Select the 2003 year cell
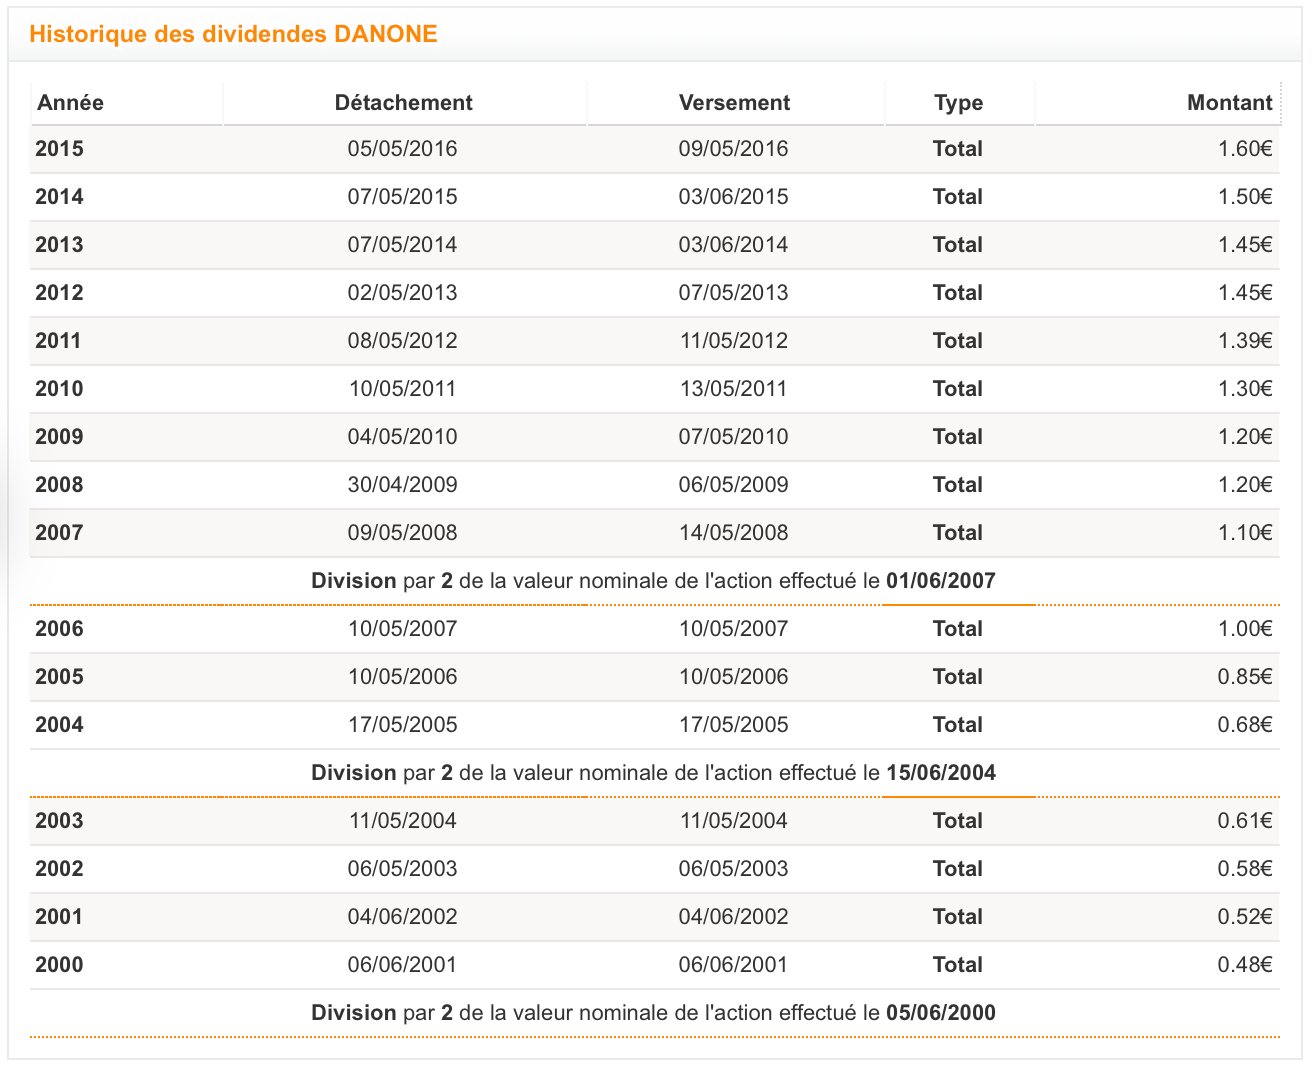The height and width of the screenshot is (1070, 1312). (x=59, y=821)
